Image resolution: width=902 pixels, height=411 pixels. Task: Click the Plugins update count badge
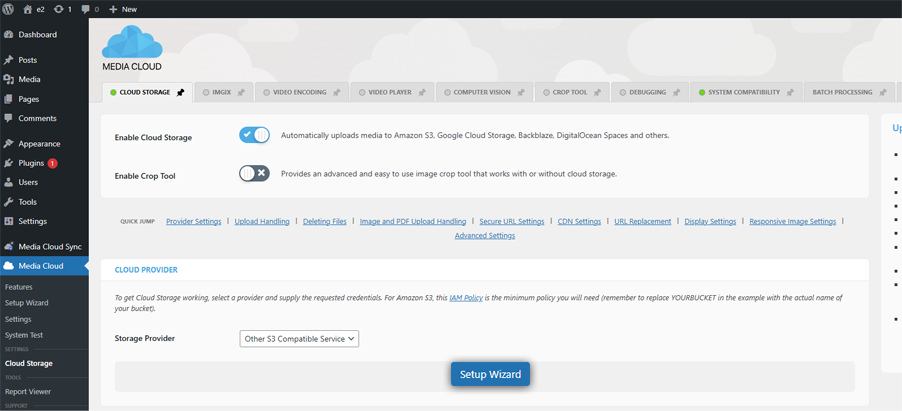(52, 163)
